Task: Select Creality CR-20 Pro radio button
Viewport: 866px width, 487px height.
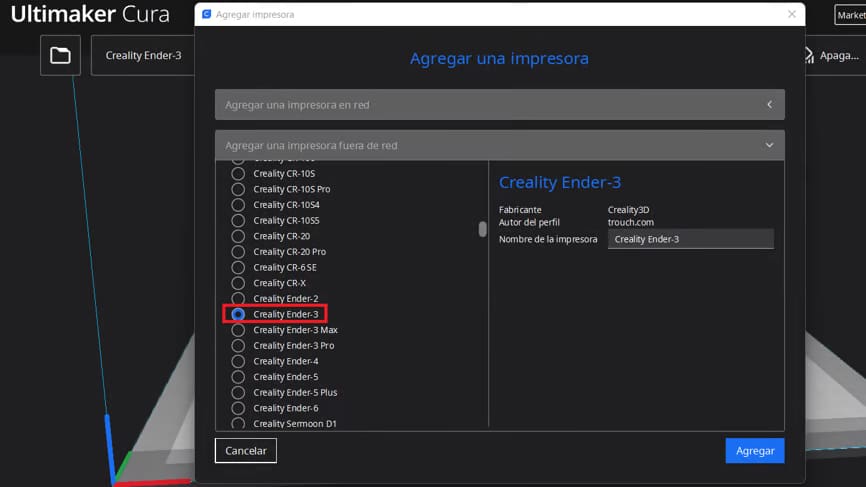Action: coord(238,252)
